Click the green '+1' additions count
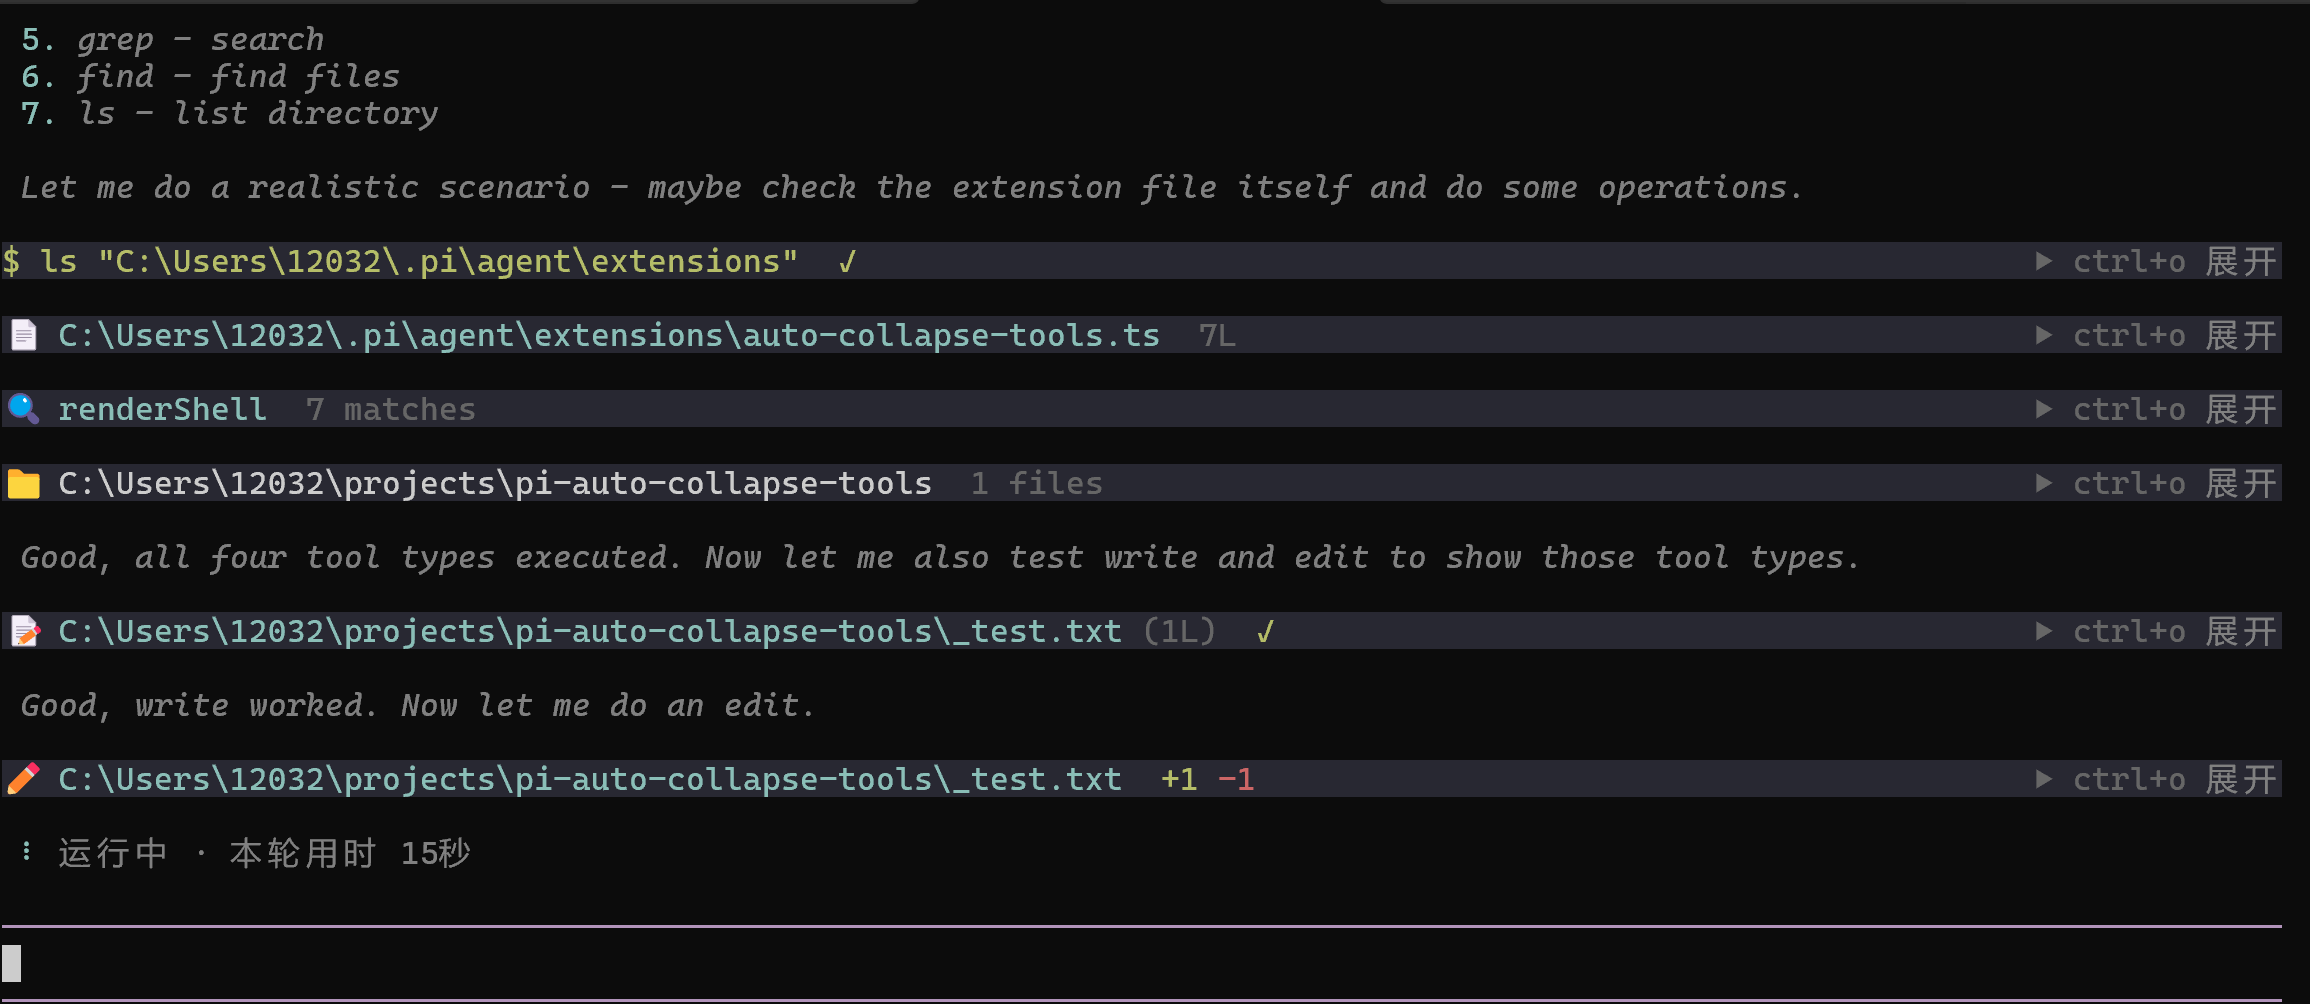 click(1179, 780)
